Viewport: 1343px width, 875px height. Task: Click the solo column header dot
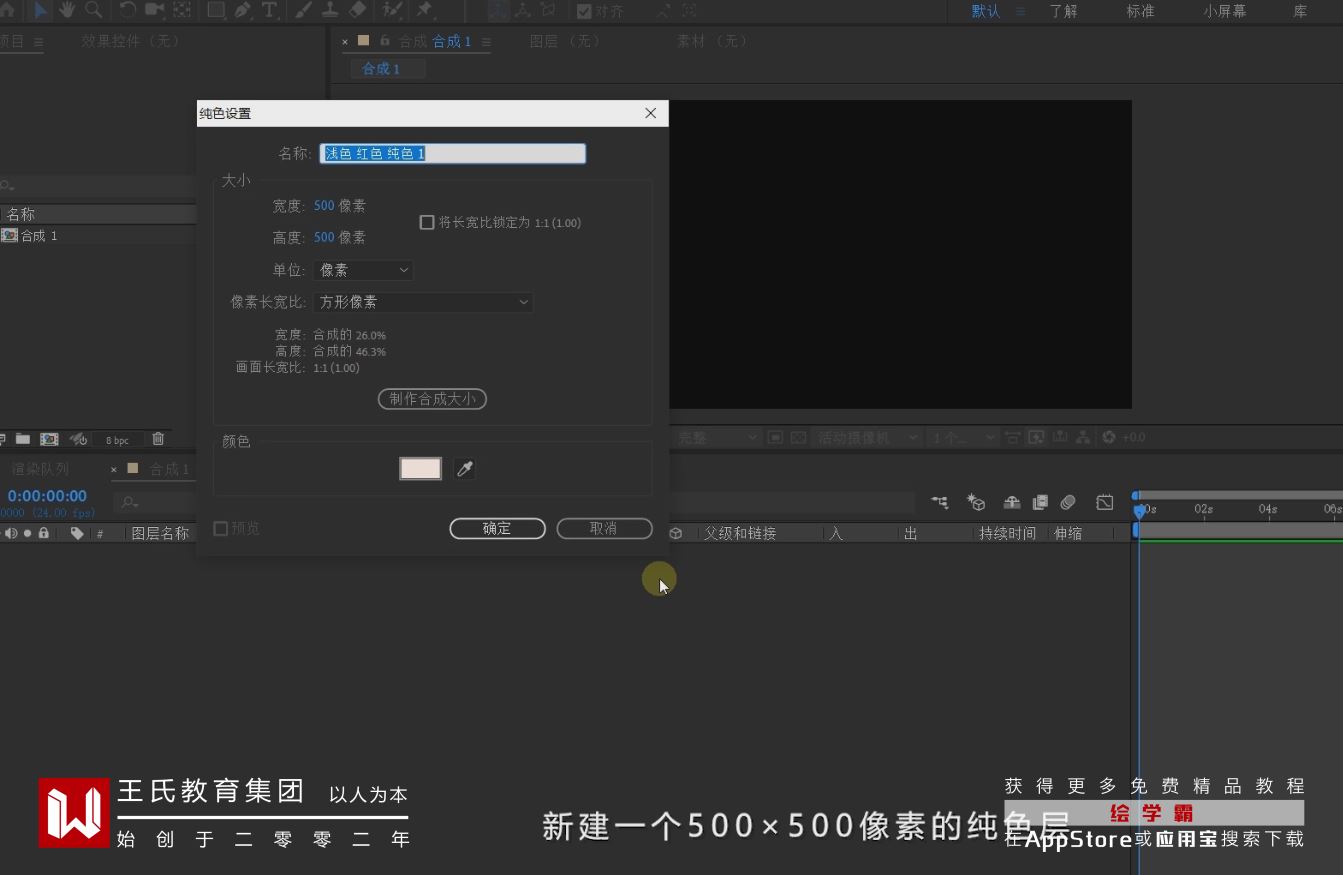pos(28,533)
